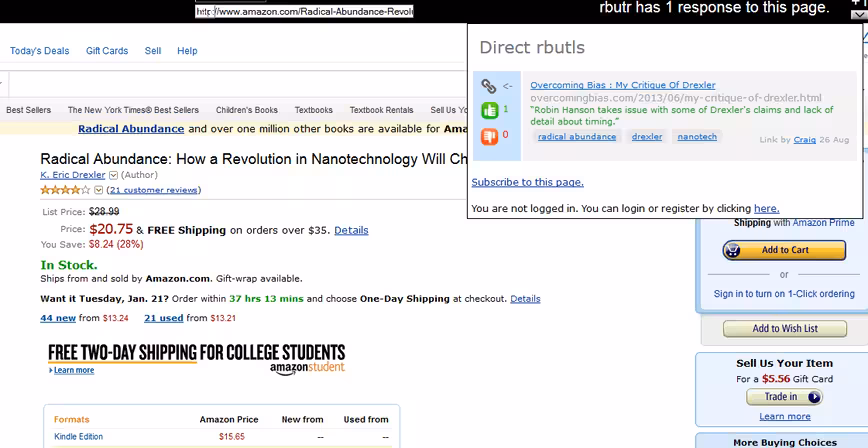The height and width of the screenshot is (448, 868).
Task: Open K. Eric Drexler author link
Action: 73,175
